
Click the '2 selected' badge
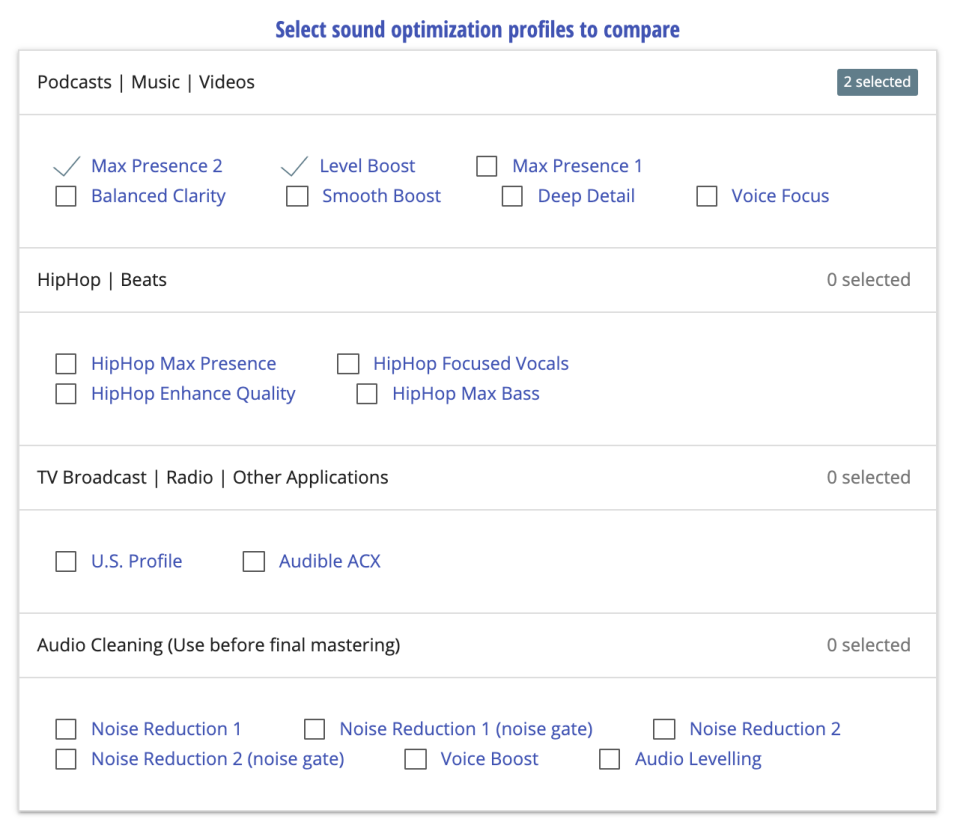click(877, 82)
